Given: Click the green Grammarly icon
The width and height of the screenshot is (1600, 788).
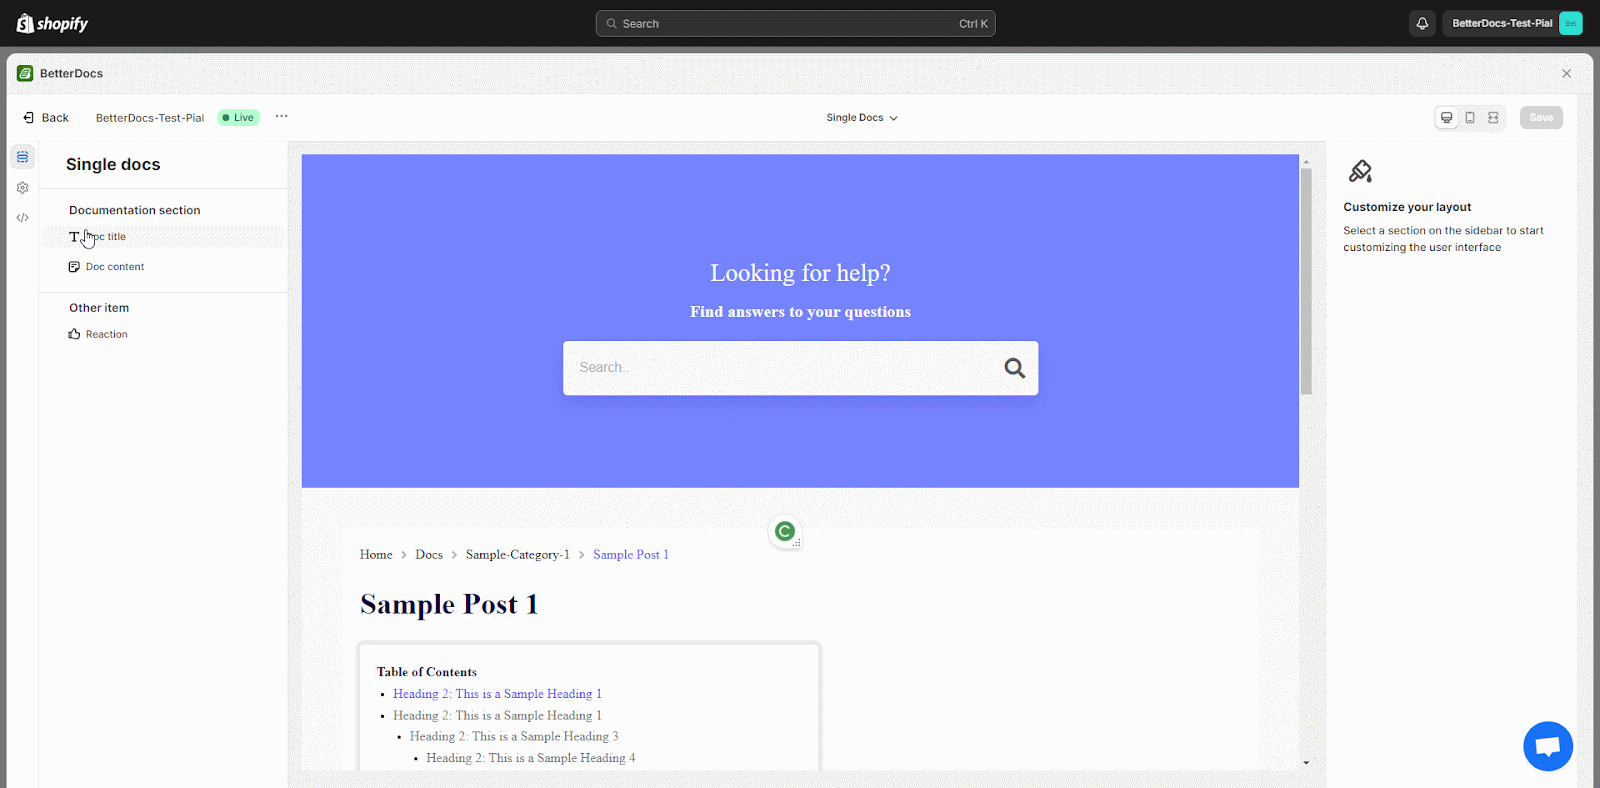Looking at the screenshot, I should 785,531.
